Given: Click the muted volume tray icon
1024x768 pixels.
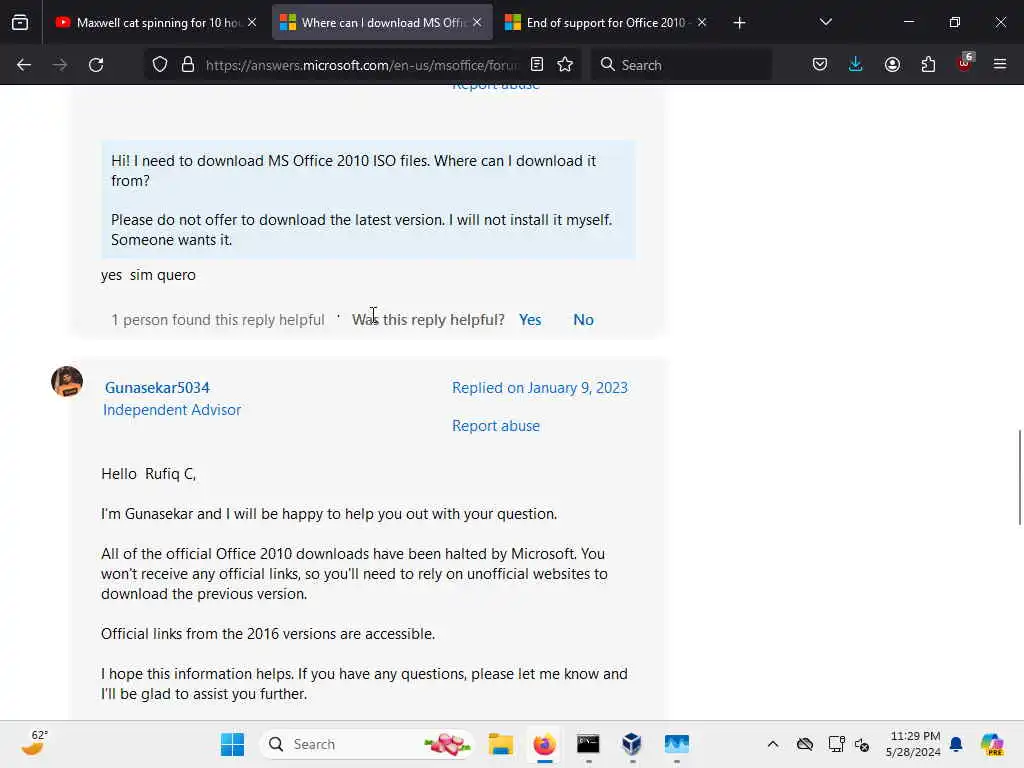Looking at the screenshot, I should [861, 744].
